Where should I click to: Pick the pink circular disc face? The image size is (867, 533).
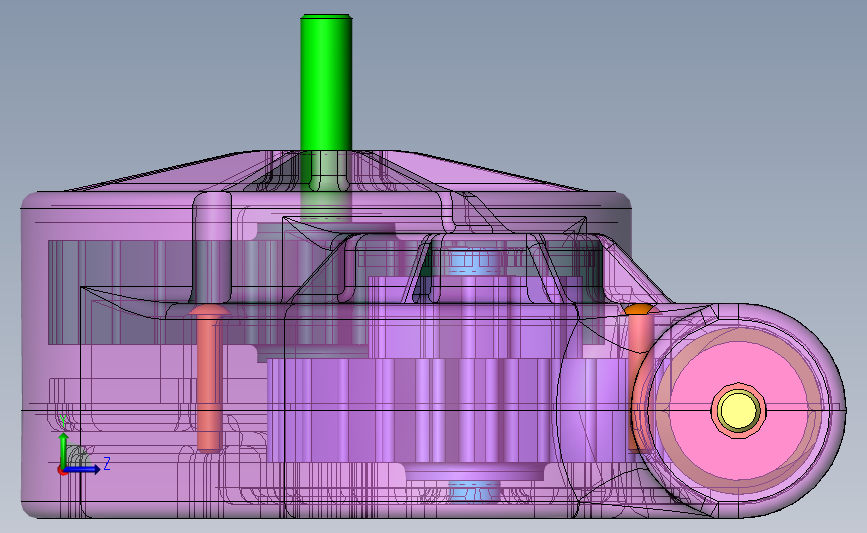click(x=738, y=410)
